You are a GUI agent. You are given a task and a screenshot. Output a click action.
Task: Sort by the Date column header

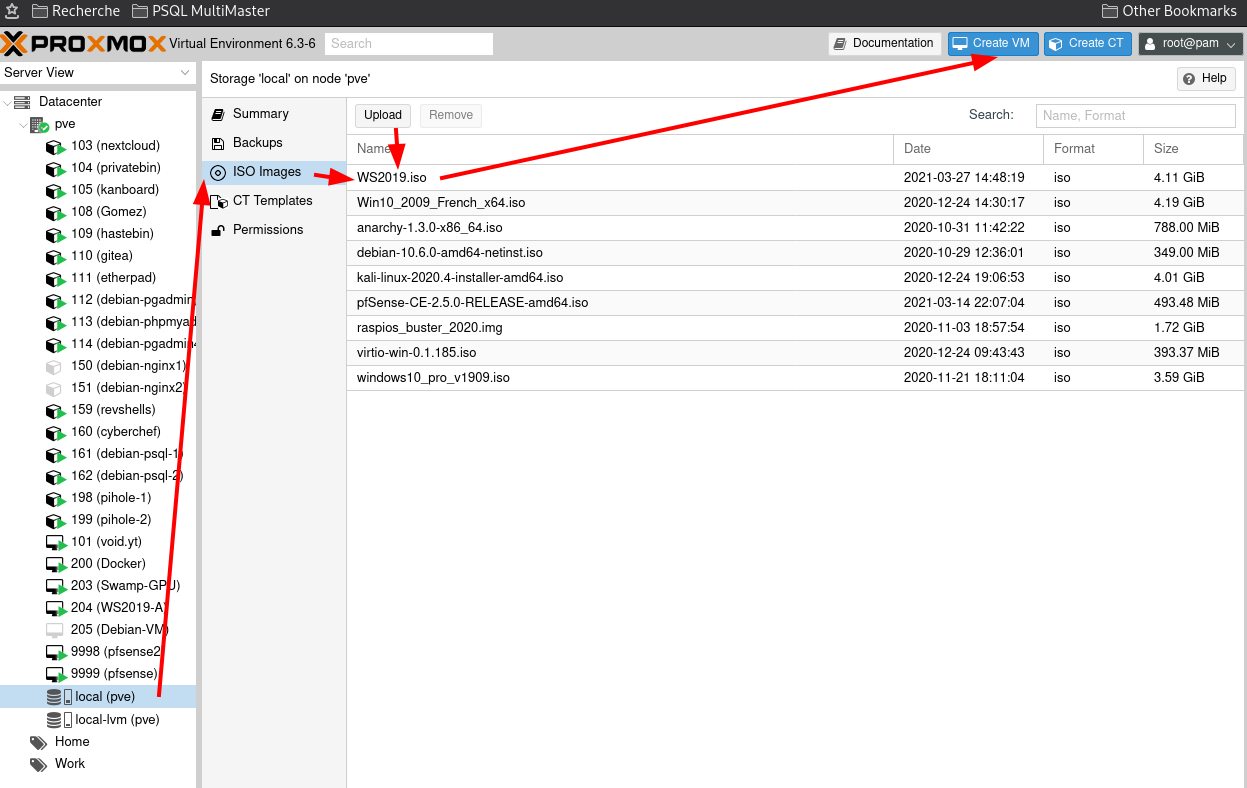[x=968, y=149]
